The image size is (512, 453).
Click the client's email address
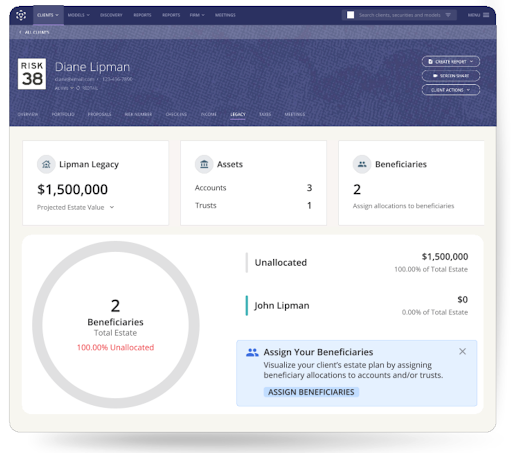pos(74,79)
